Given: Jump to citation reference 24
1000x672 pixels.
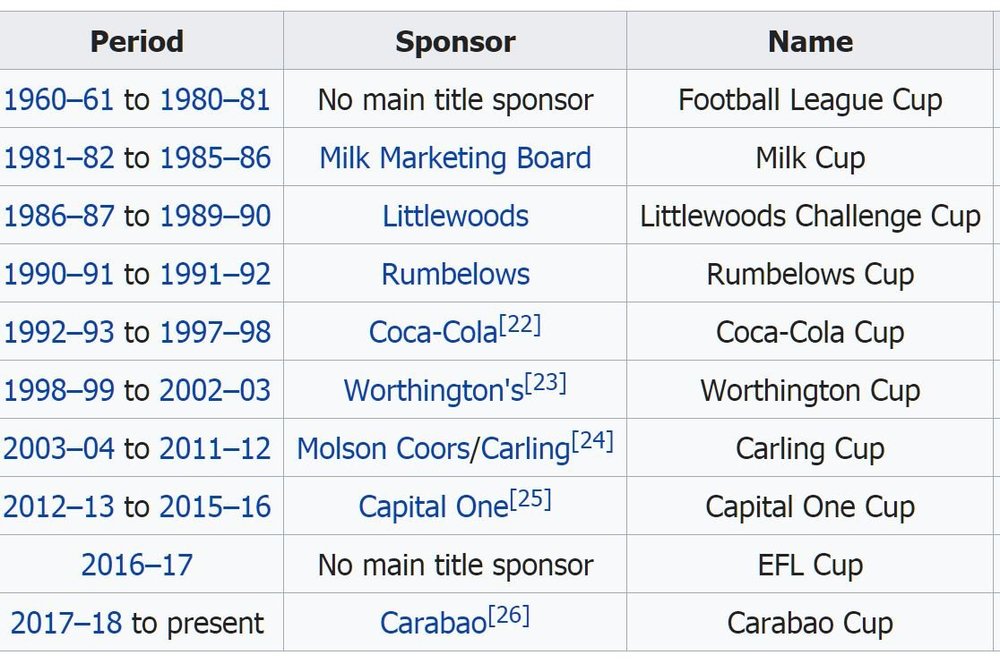Looking at the screenshot, I should click(x=592, y=441).
